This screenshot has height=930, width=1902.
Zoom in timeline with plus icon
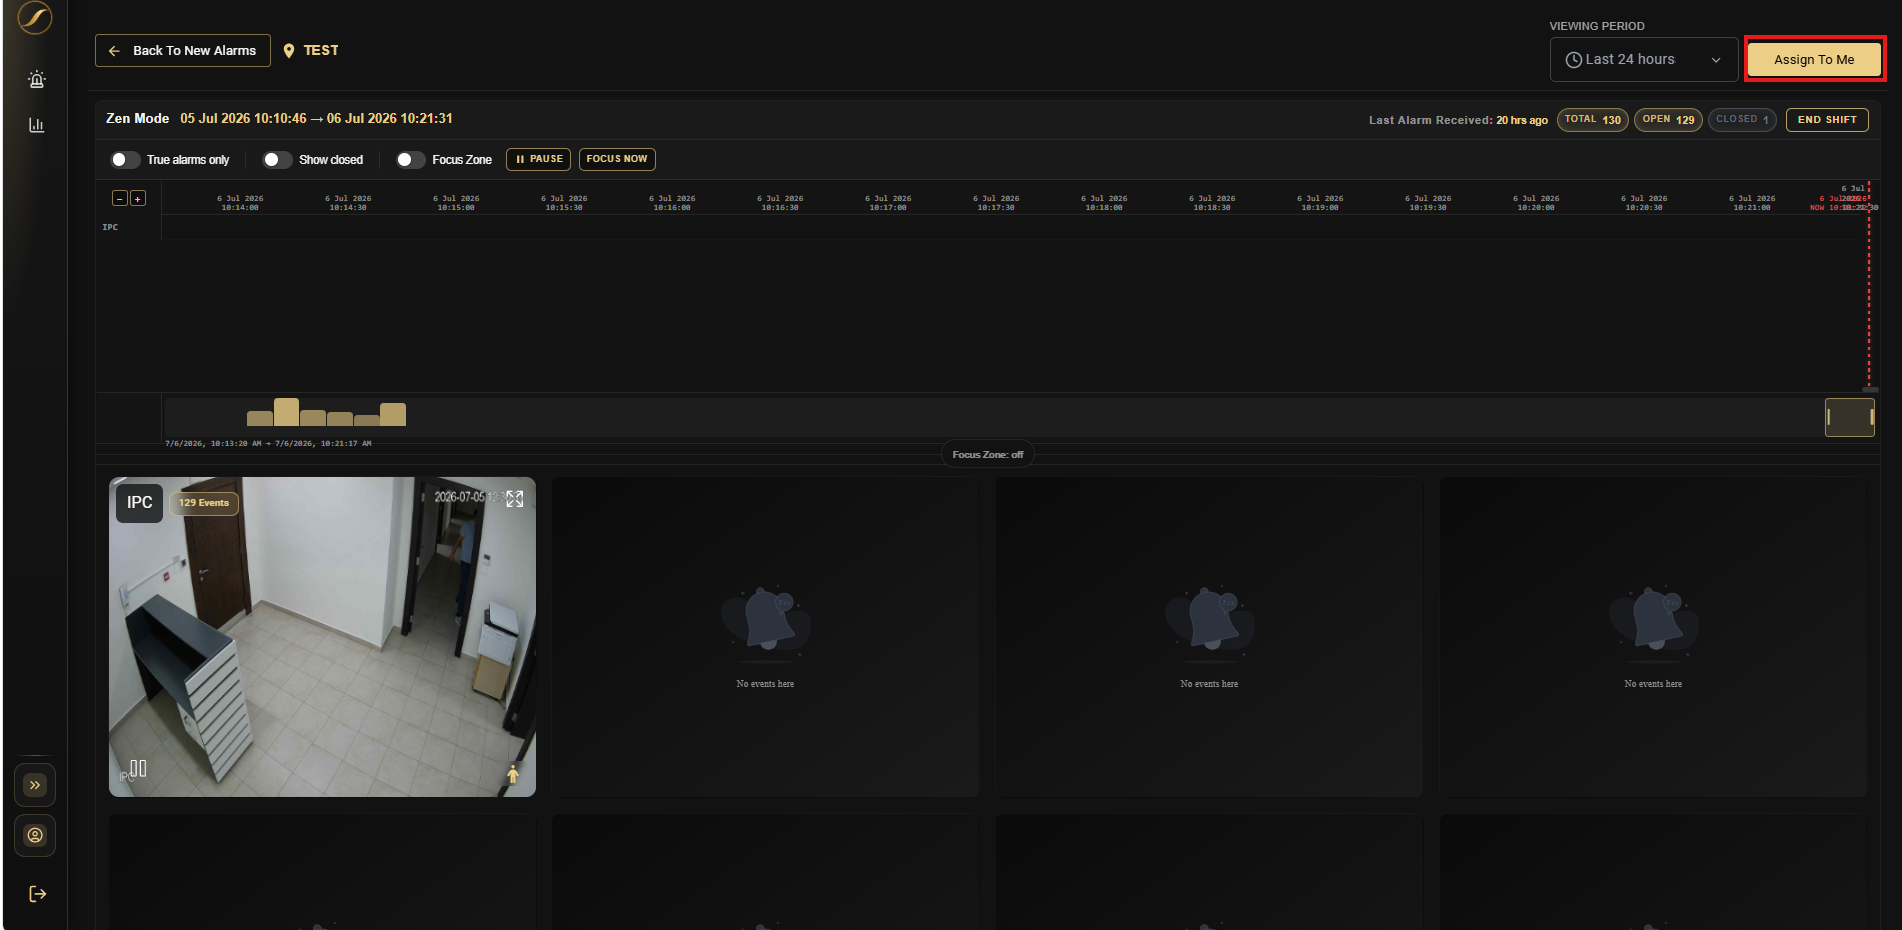138,198
